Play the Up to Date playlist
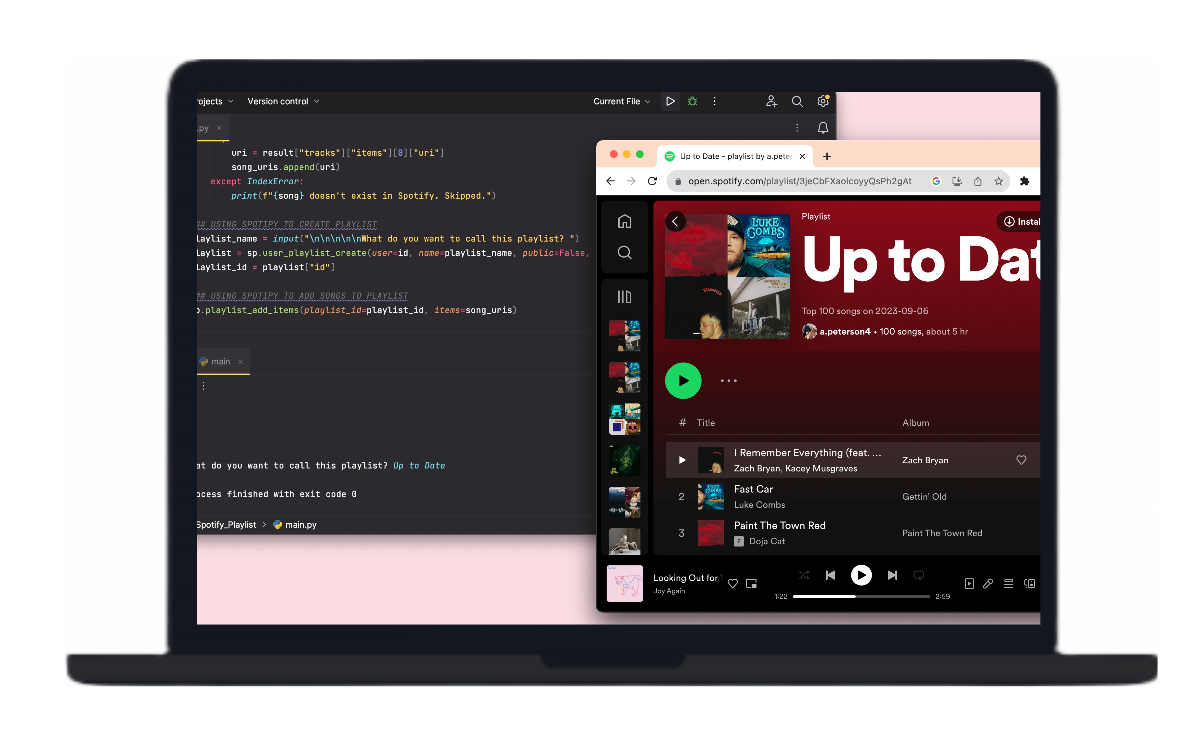Image resolution: width=1200 pixels, height=748 pixels. point(684,380)
